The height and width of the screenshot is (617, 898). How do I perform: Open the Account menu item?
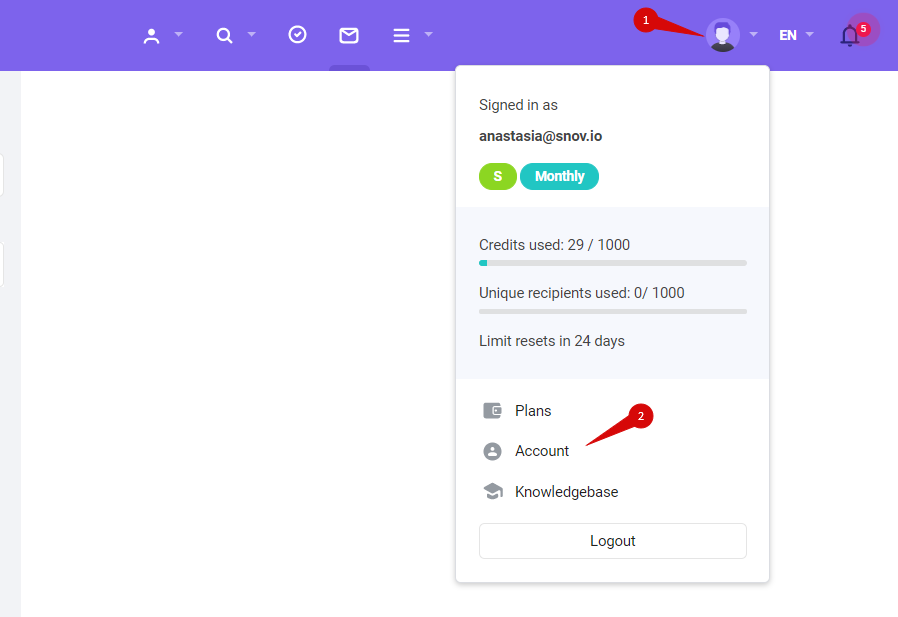coord(542,451)
